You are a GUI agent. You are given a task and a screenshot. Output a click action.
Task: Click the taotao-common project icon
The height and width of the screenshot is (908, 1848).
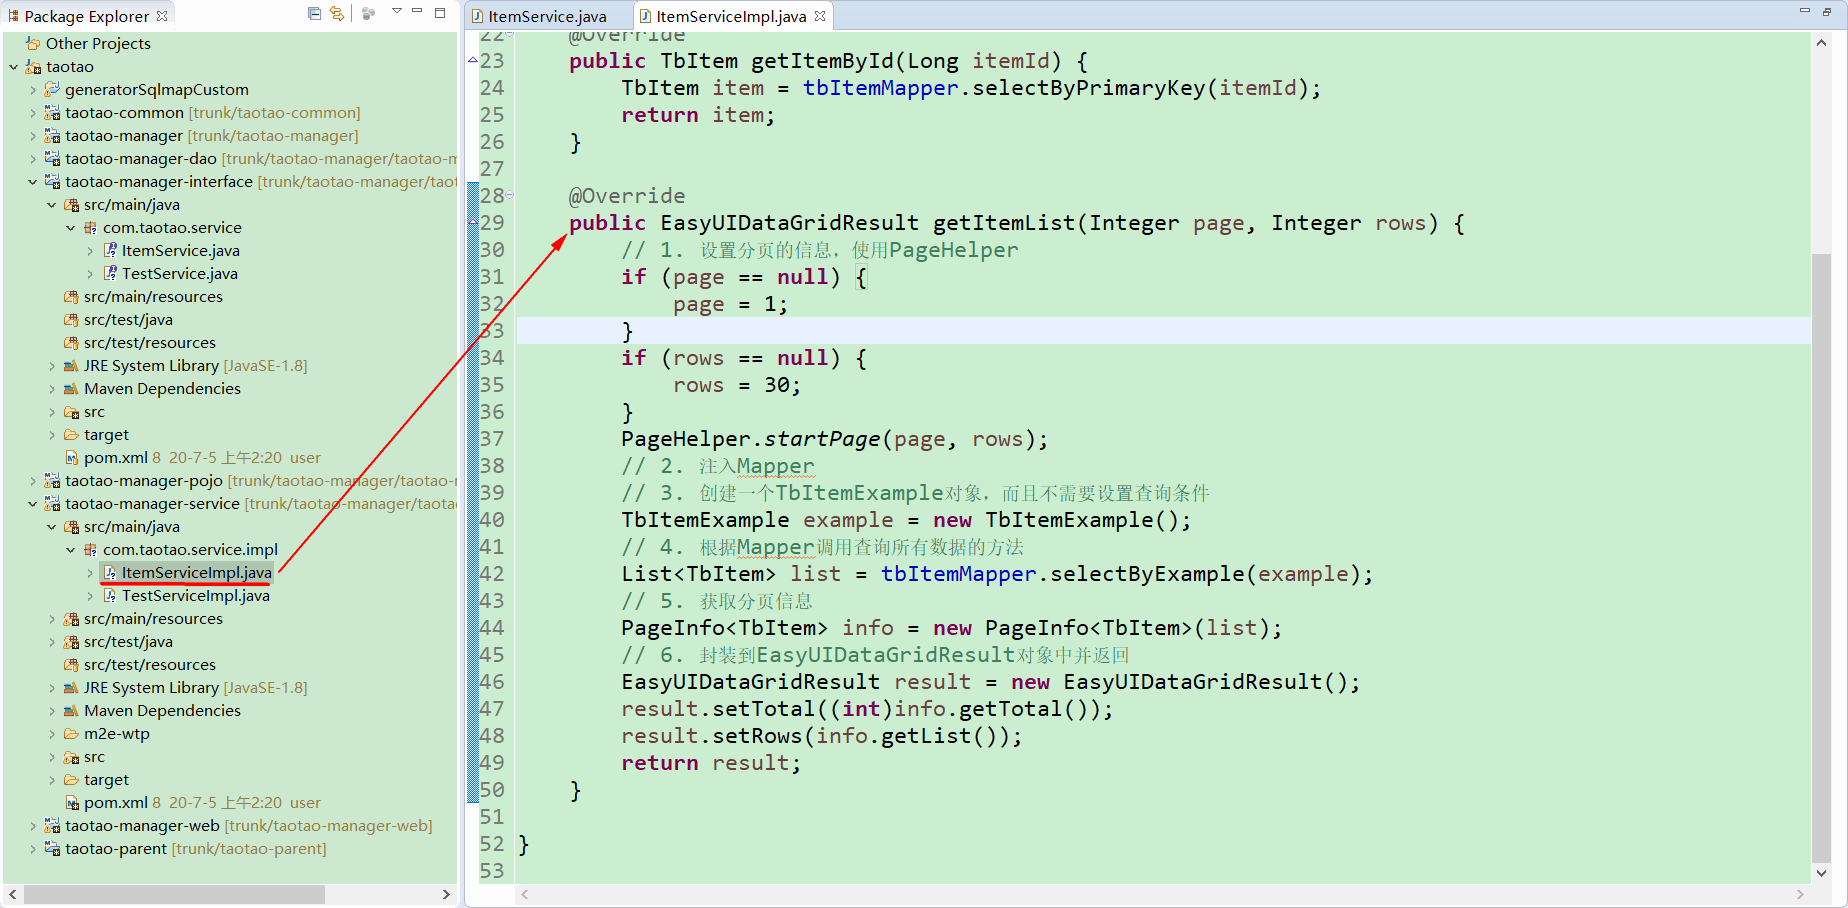click(x=52, y=112)
